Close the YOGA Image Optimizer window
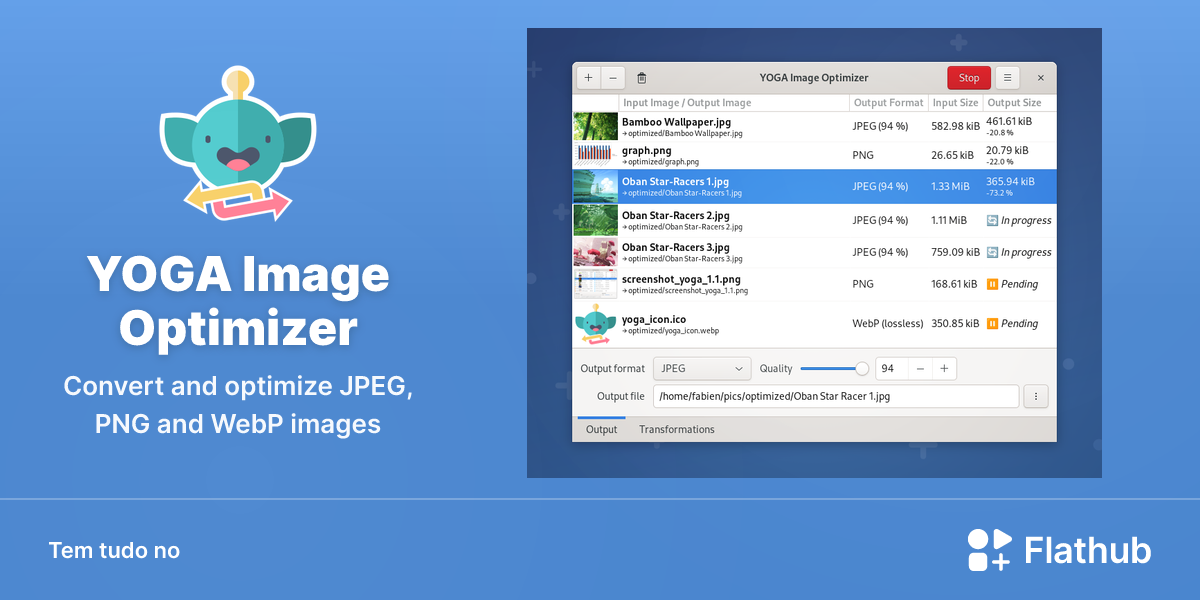This screenshot has height=600, width=1200. pyautogui.click(x=1040, y=78)
